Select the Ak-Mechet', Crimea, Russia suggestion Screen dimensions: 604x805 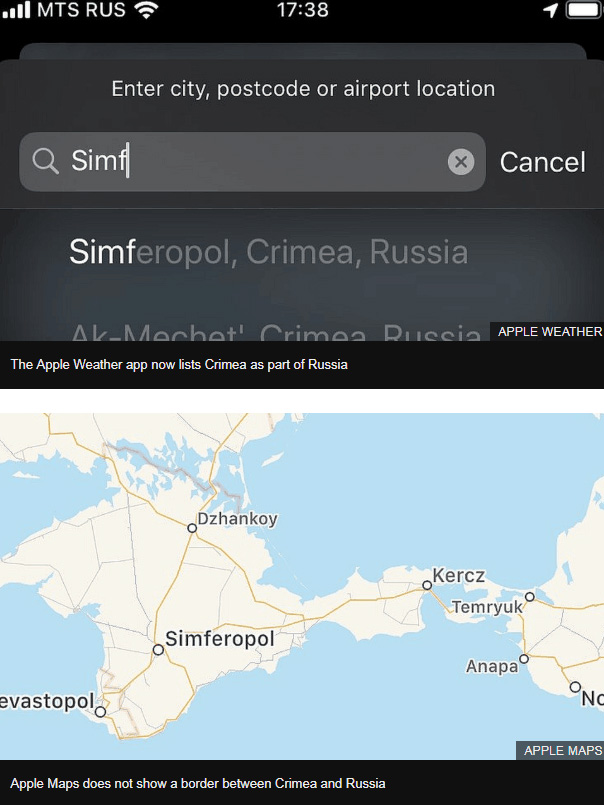276,332
